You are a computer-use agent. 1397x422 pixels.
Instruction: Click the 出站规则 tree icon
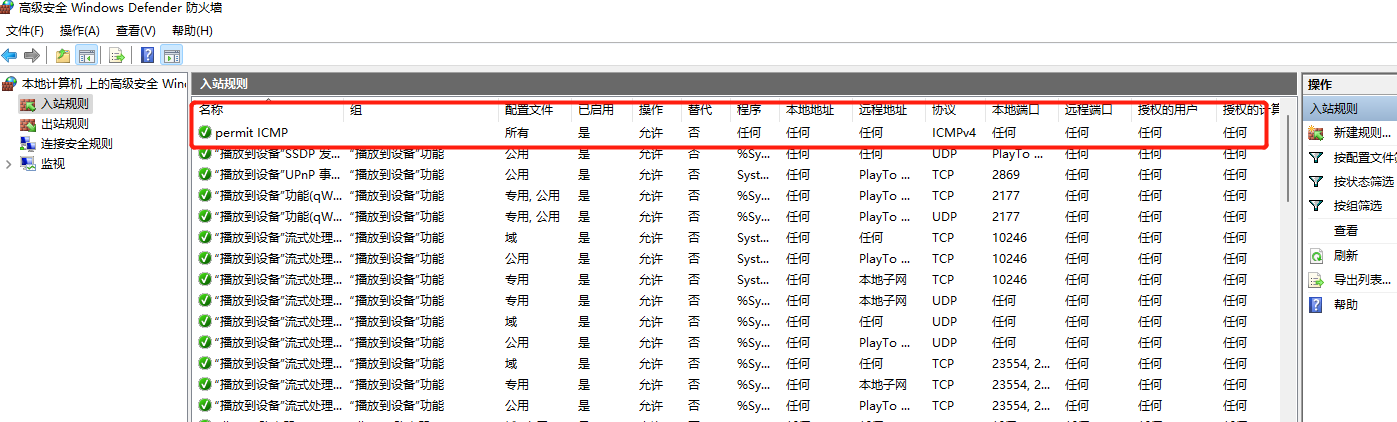pos(28,124)
